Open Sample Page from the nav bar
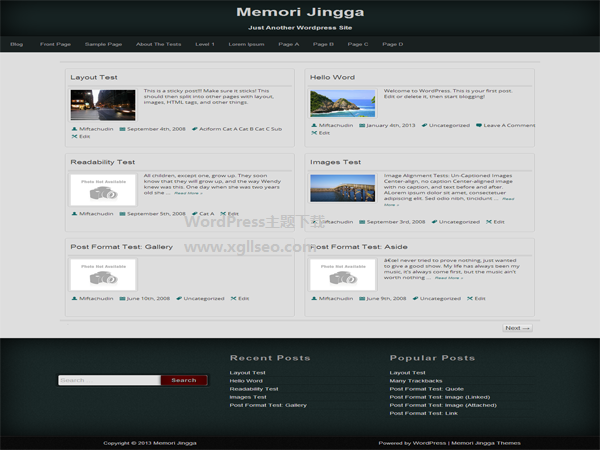The height and width of the screenshot is (450, 600). 103,44
